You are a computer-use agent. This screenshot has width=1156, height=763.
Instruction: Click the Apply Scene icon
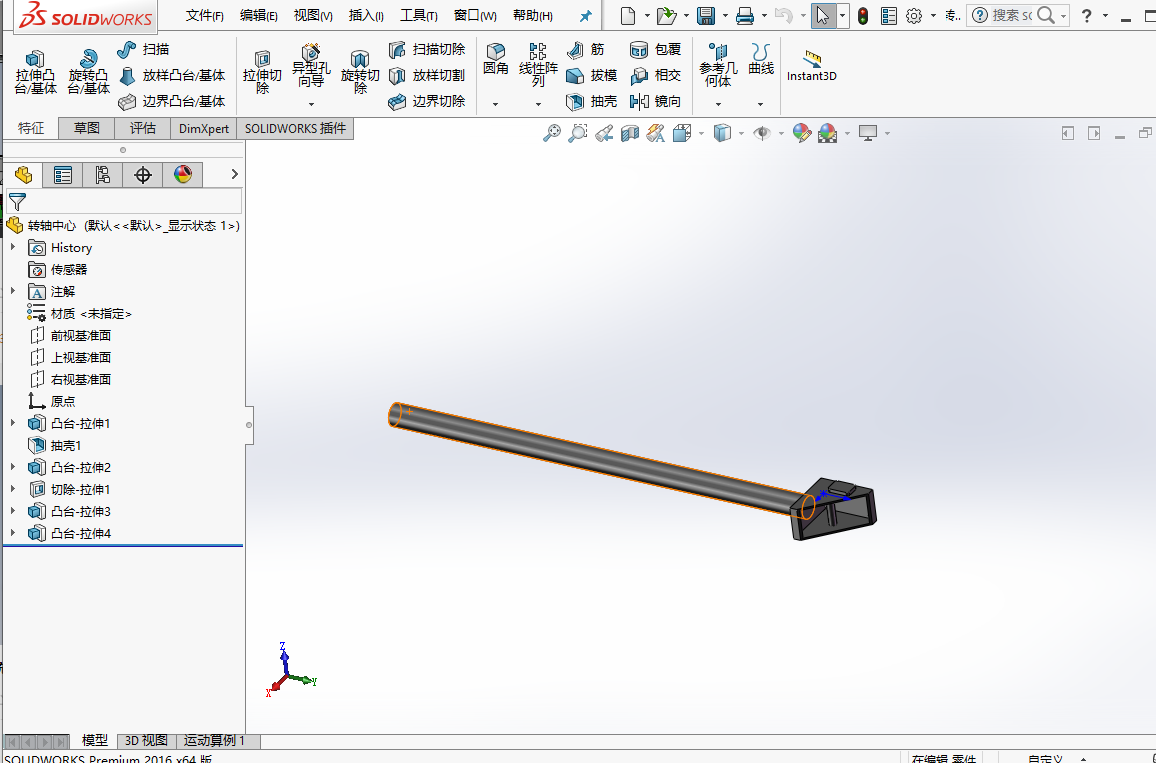point(828,133)
